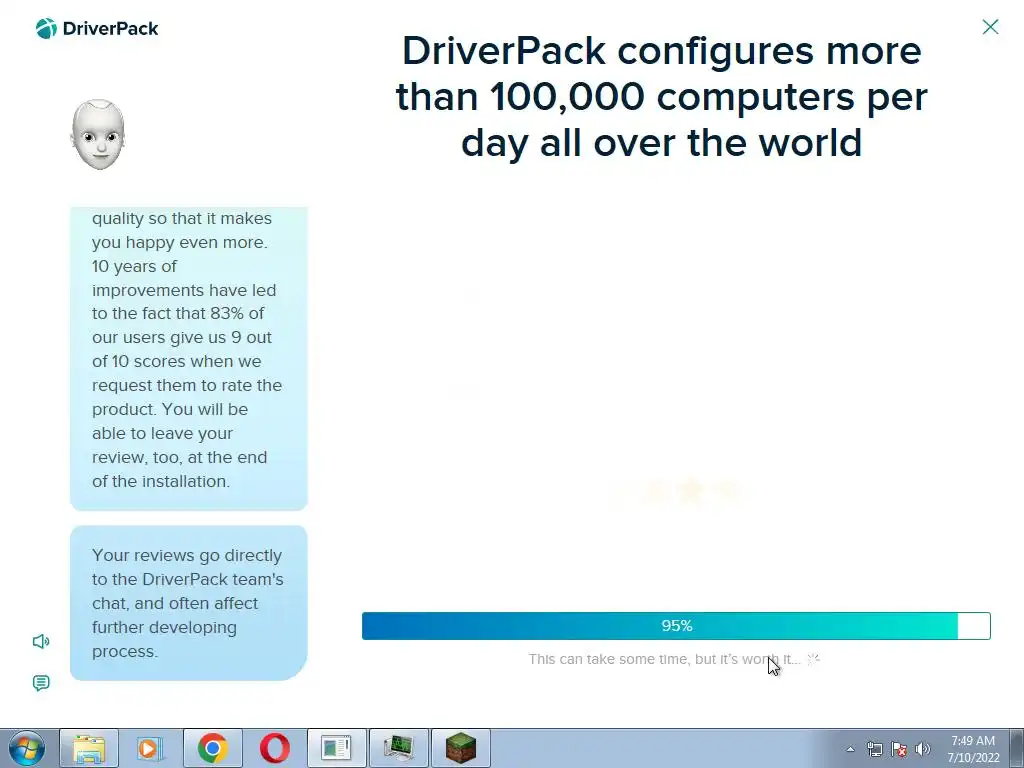Image resolution: width=1024 pixels, height=768 pixels.
Task: Click the headline about 100,000 computers per day
Action: pyautogui.click(x=662, y=97)
